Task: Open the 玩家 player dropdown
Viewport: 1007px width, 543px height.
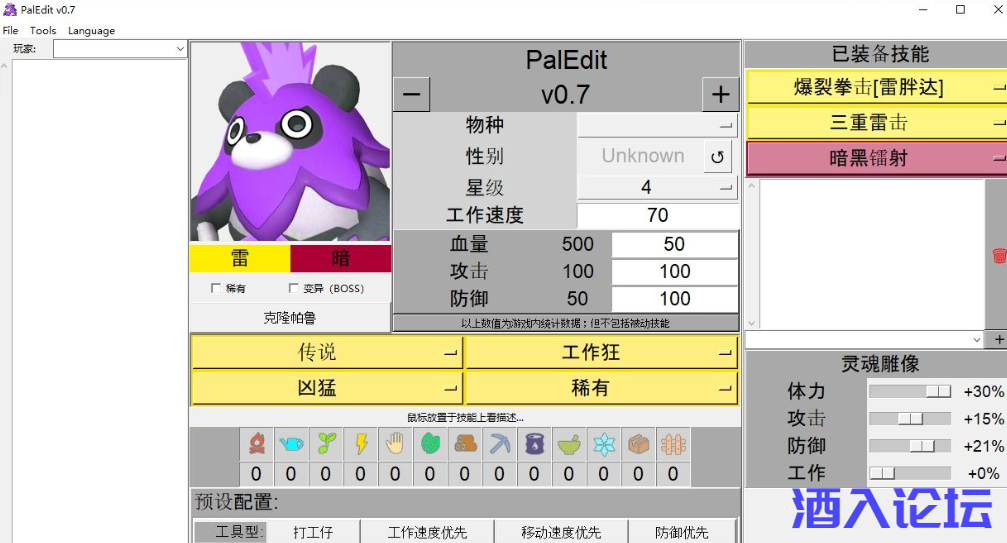Action: coord(120,48)
